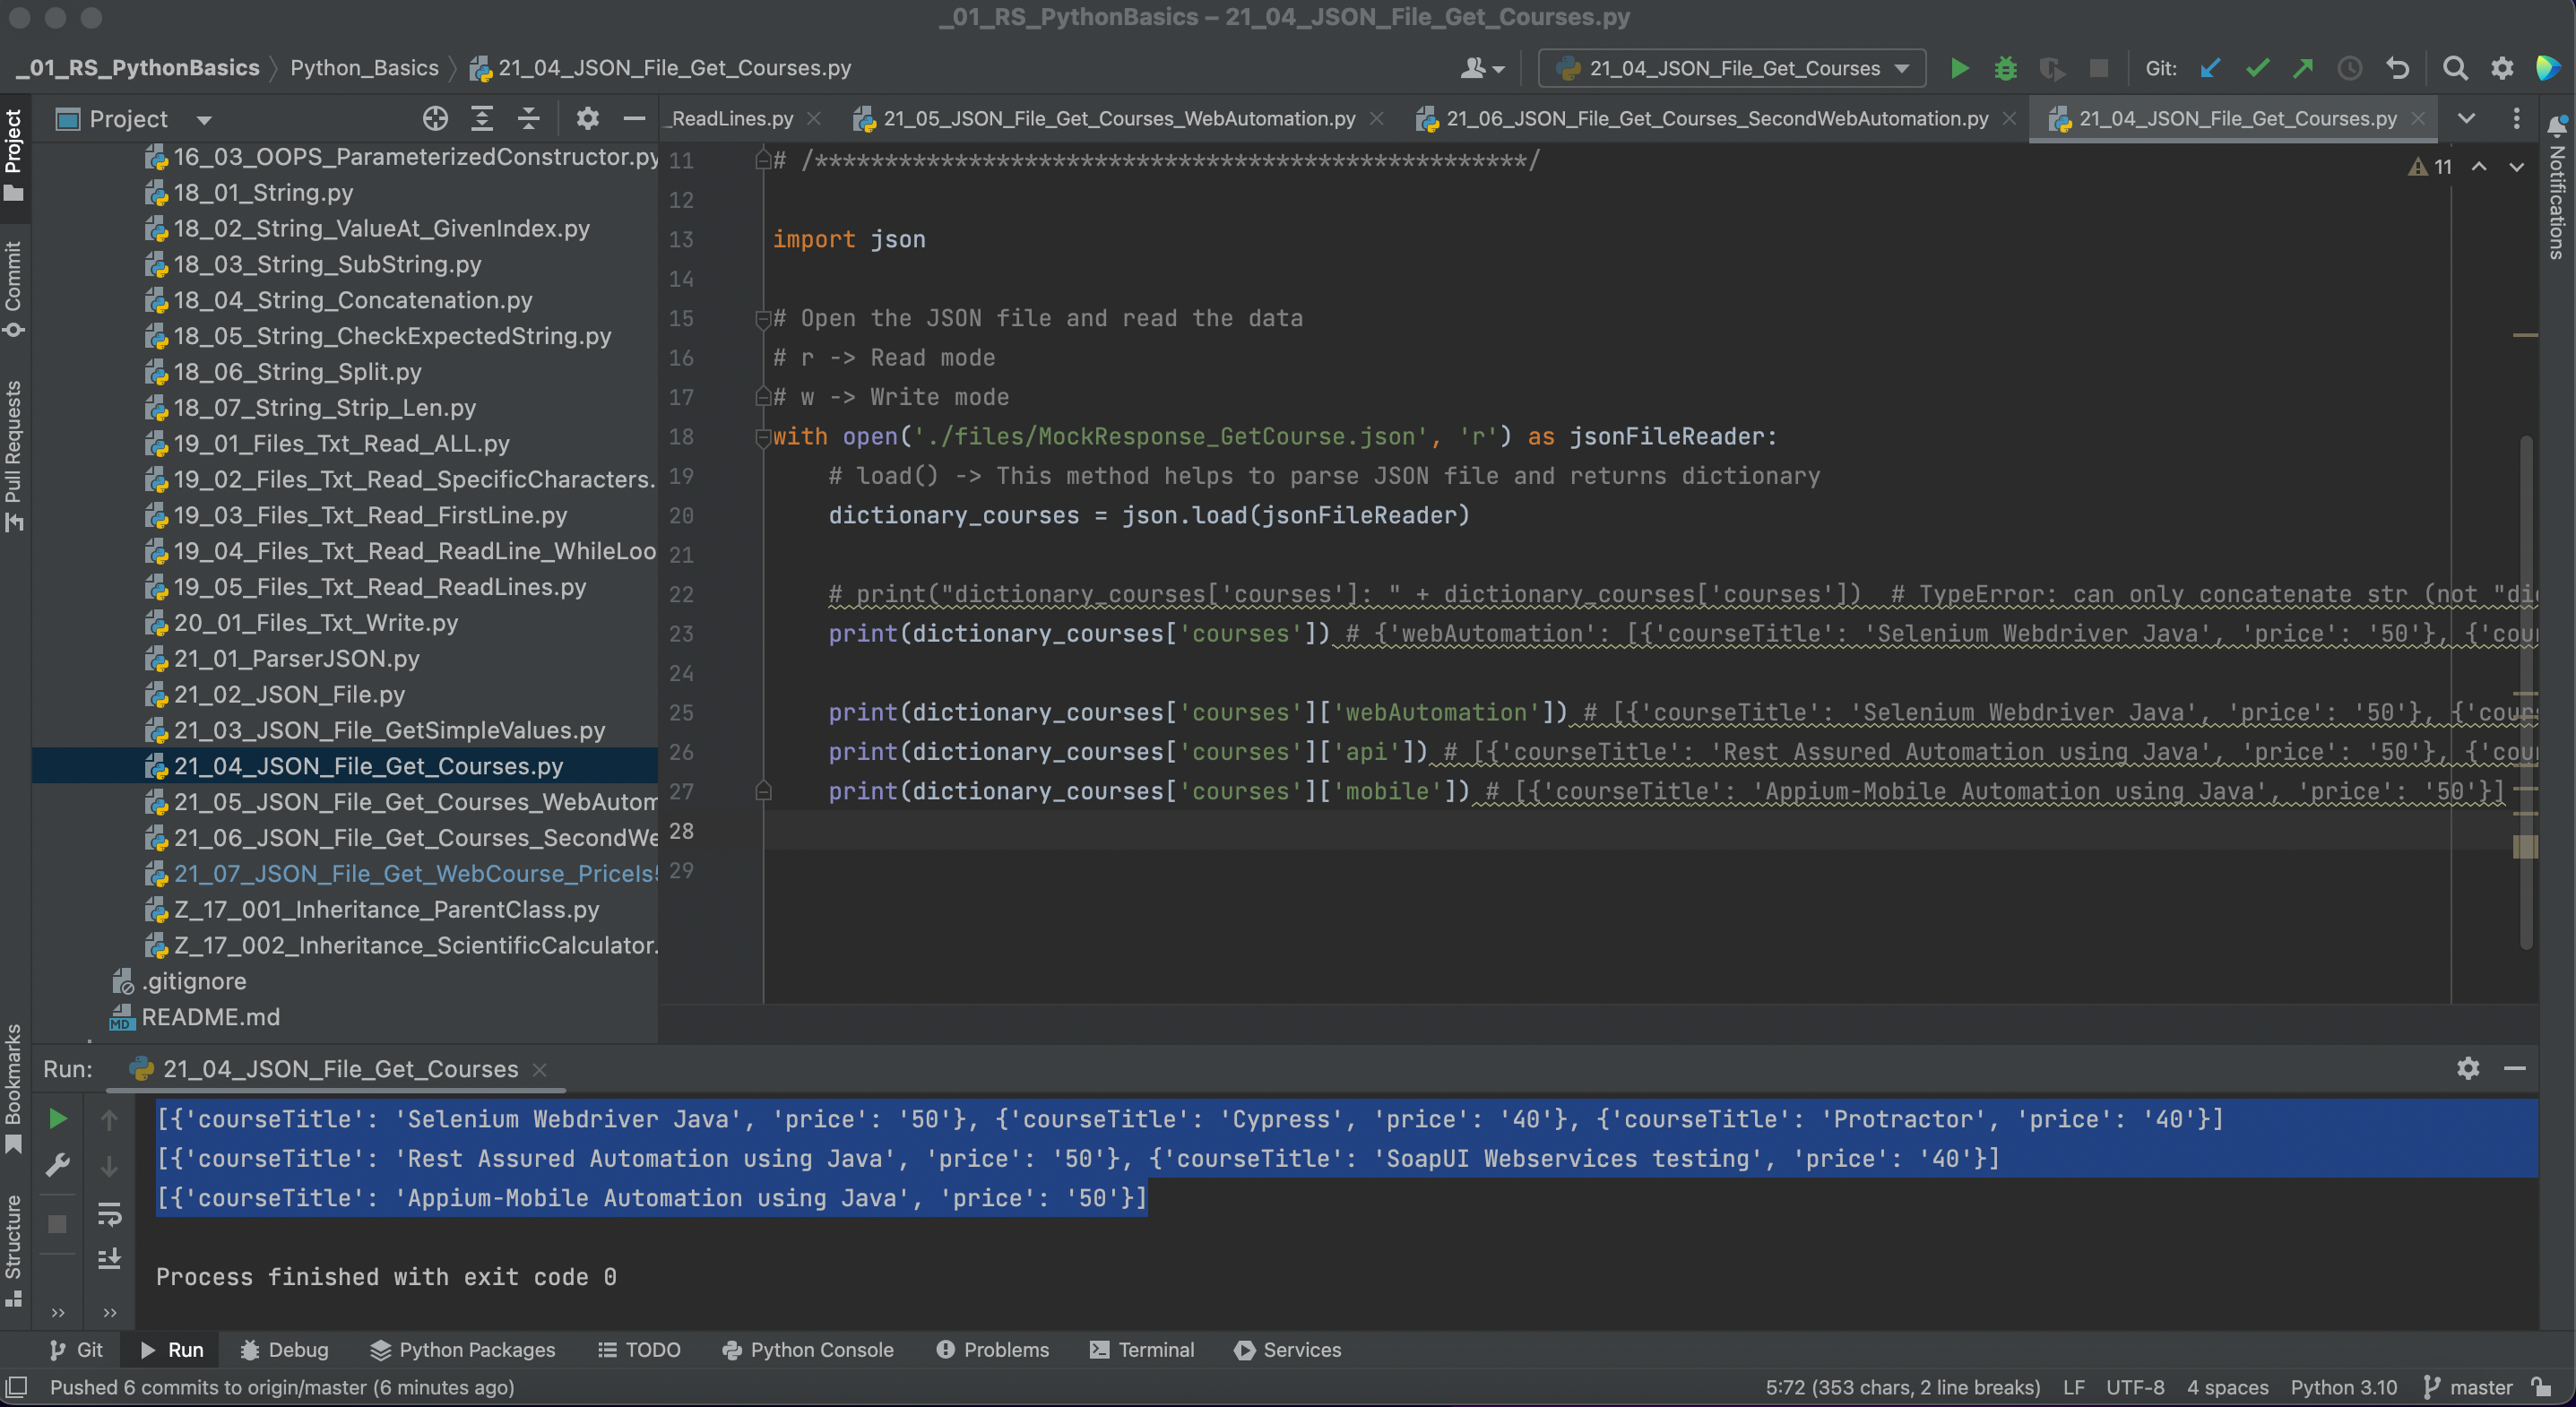
Task: Open the TODO tool window
Action: pos(639,1349)
